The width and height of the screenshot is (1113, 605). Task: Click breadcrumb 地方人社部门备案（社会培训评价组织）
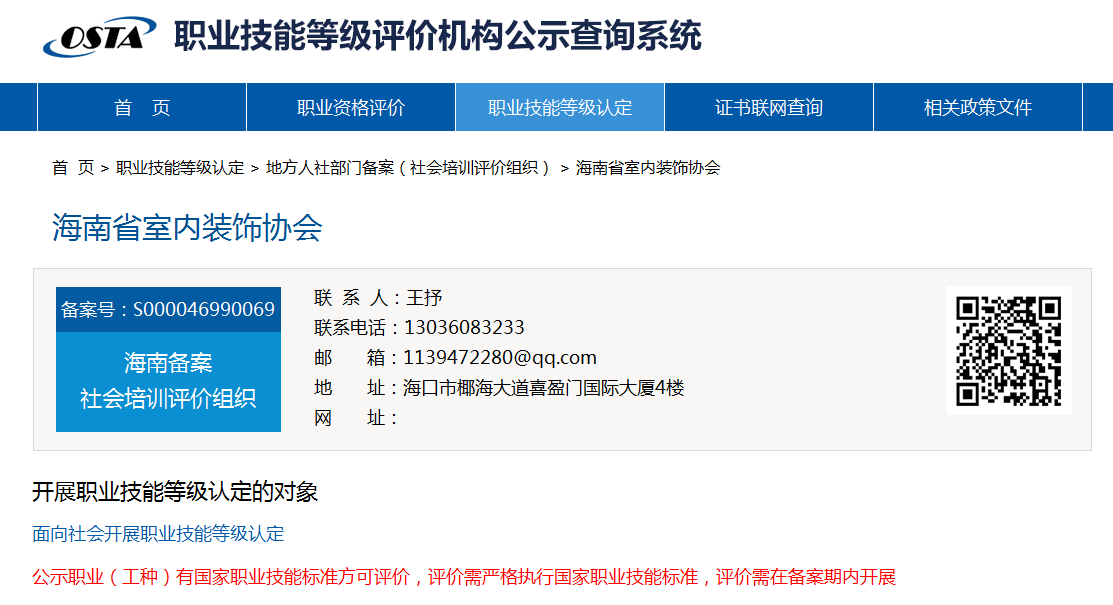[x=408, y=168]
